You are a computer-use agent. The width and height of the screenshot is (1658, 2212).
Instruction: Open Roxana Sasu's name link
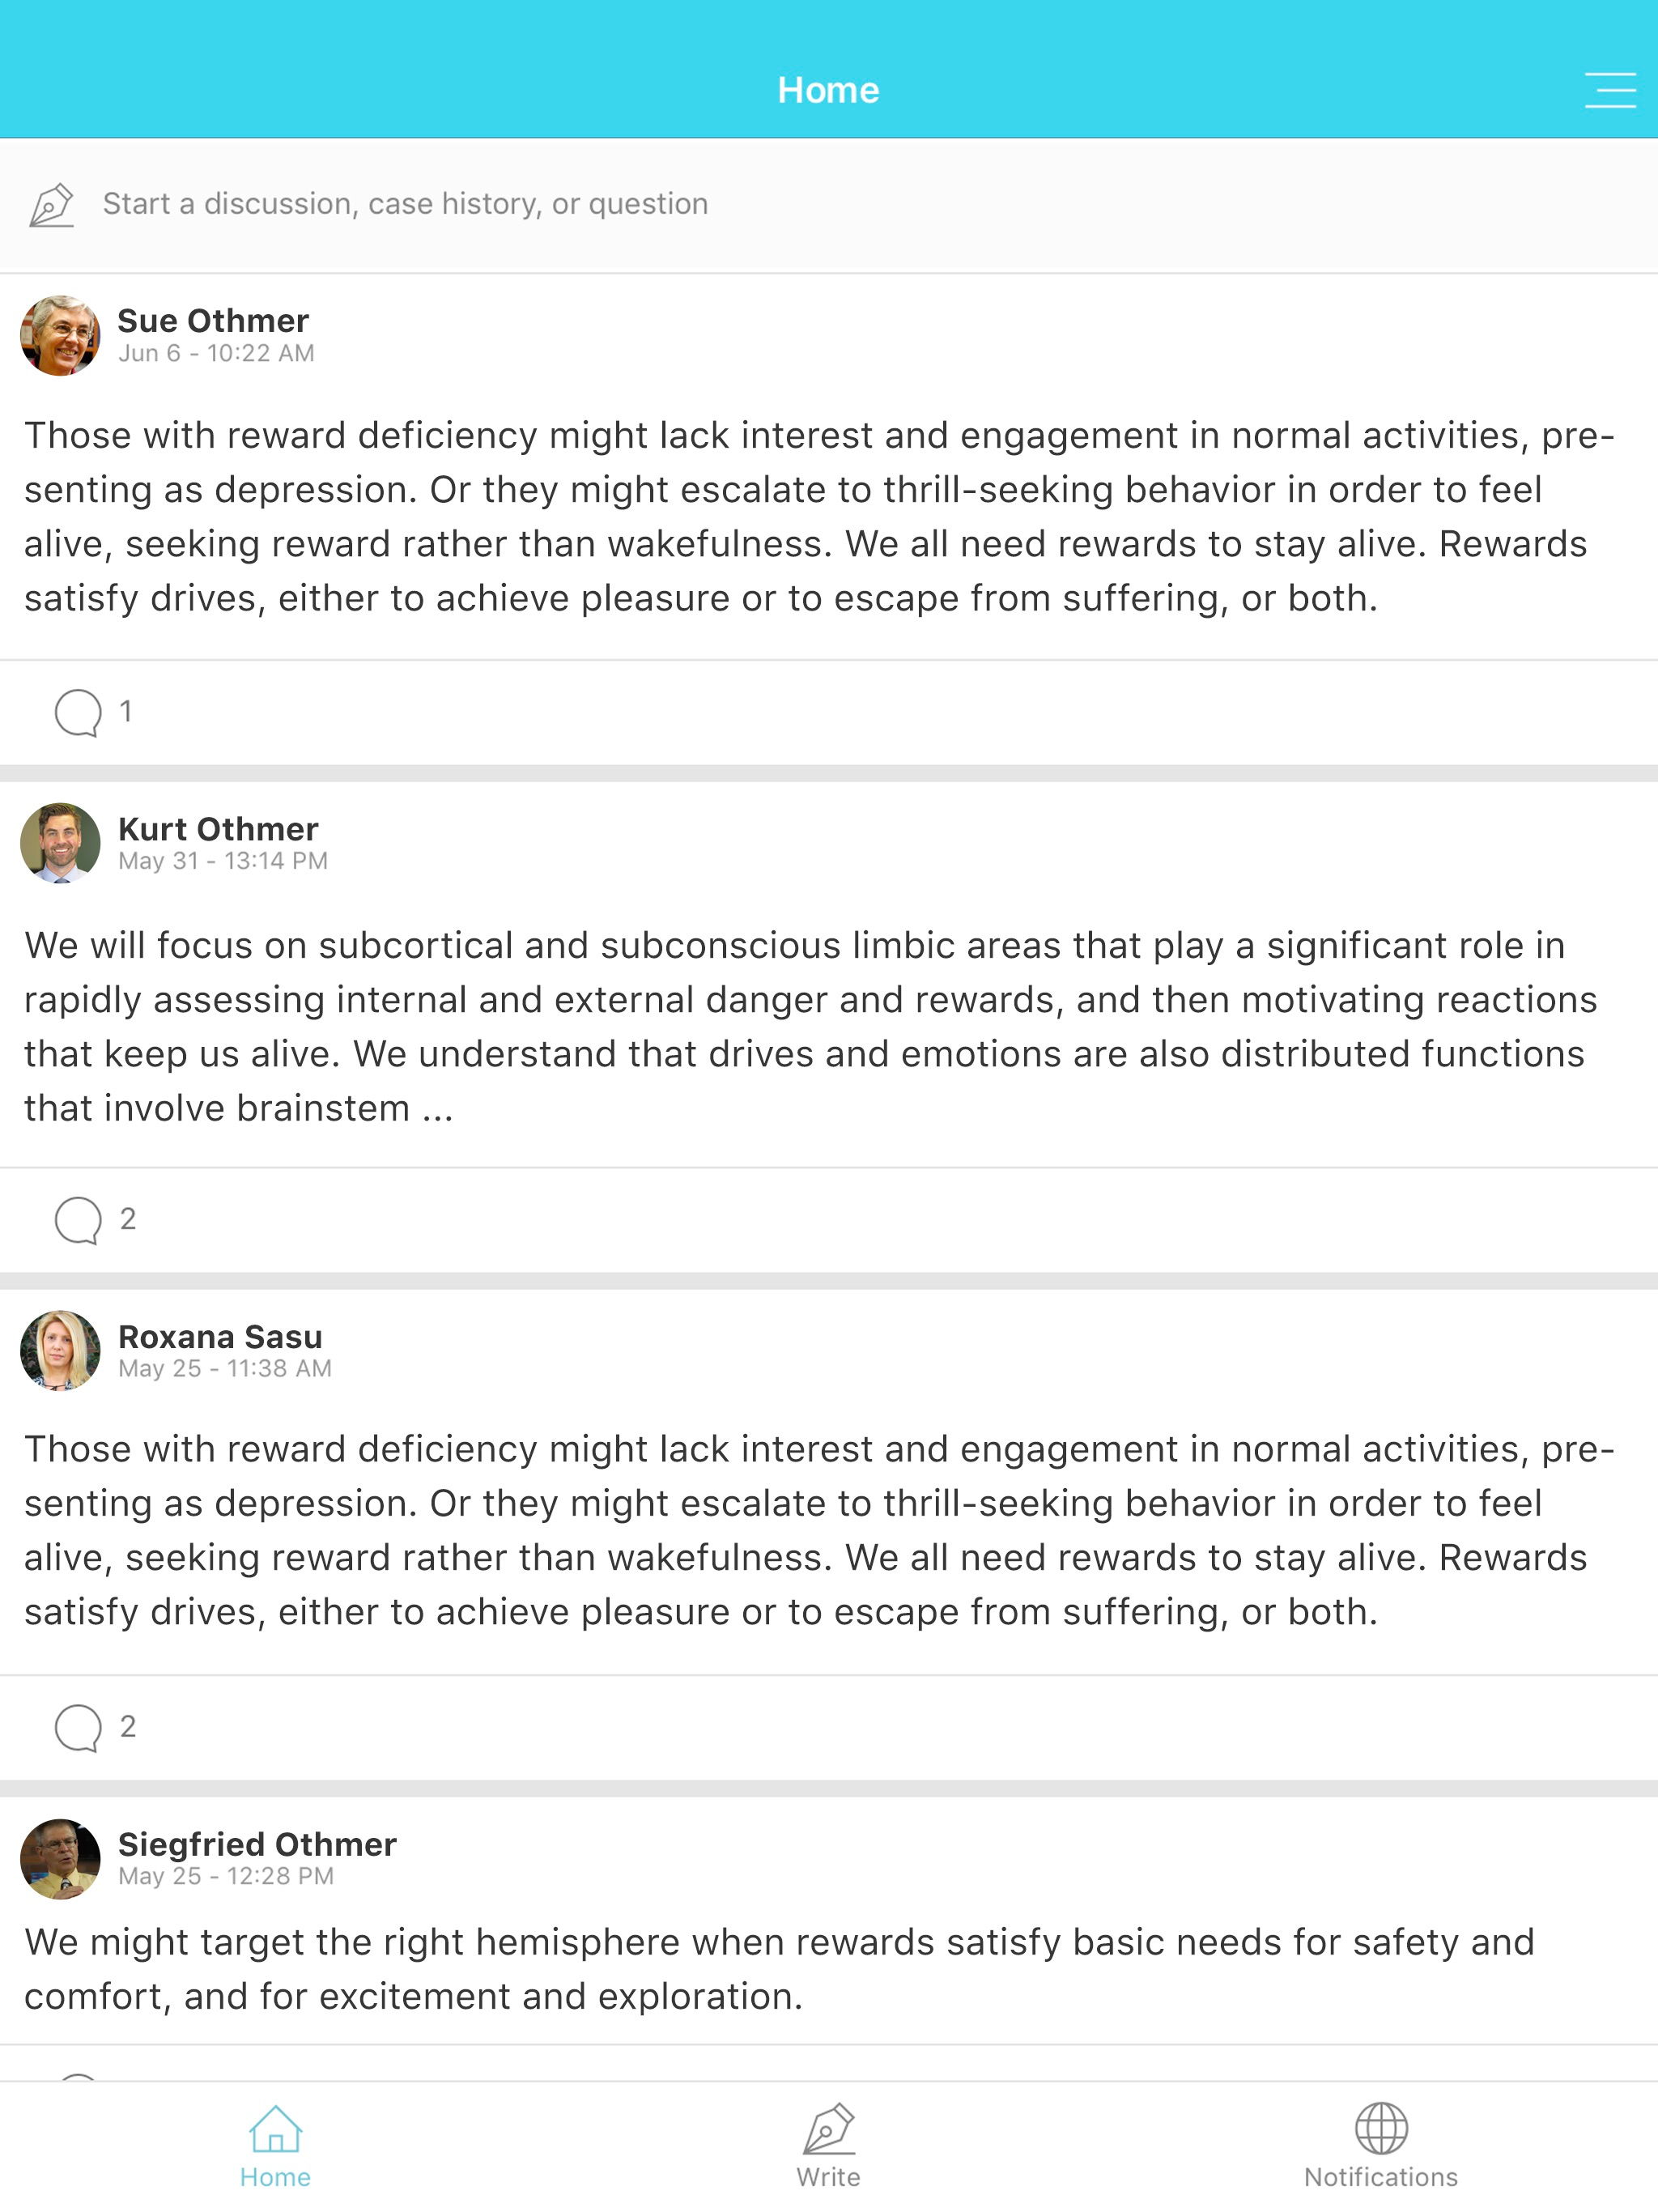pyautogui.click(x=220, y=1337)
